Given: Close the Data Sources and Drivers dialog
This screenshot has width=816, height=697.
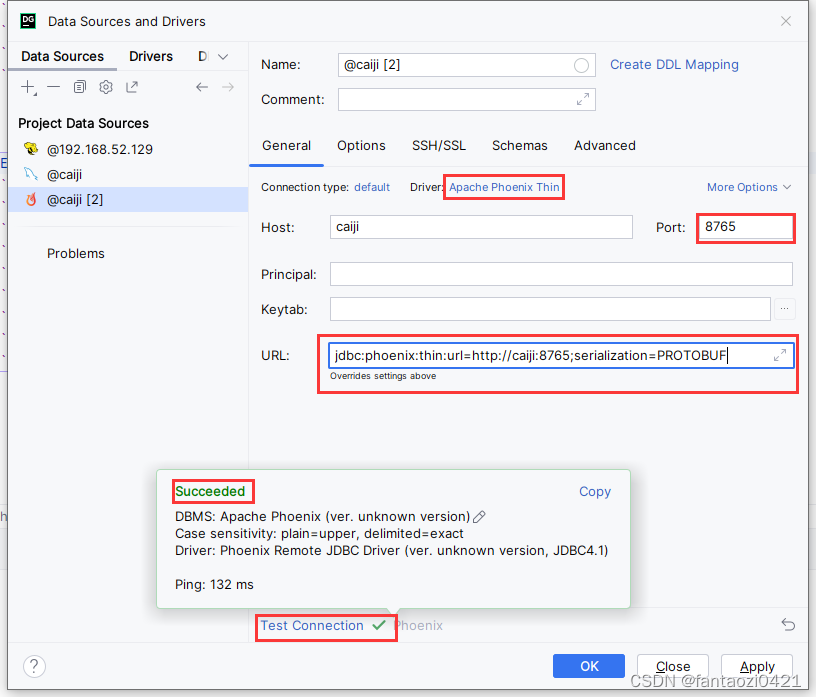Looking at the screenshot, I should (x=786, y=21).
